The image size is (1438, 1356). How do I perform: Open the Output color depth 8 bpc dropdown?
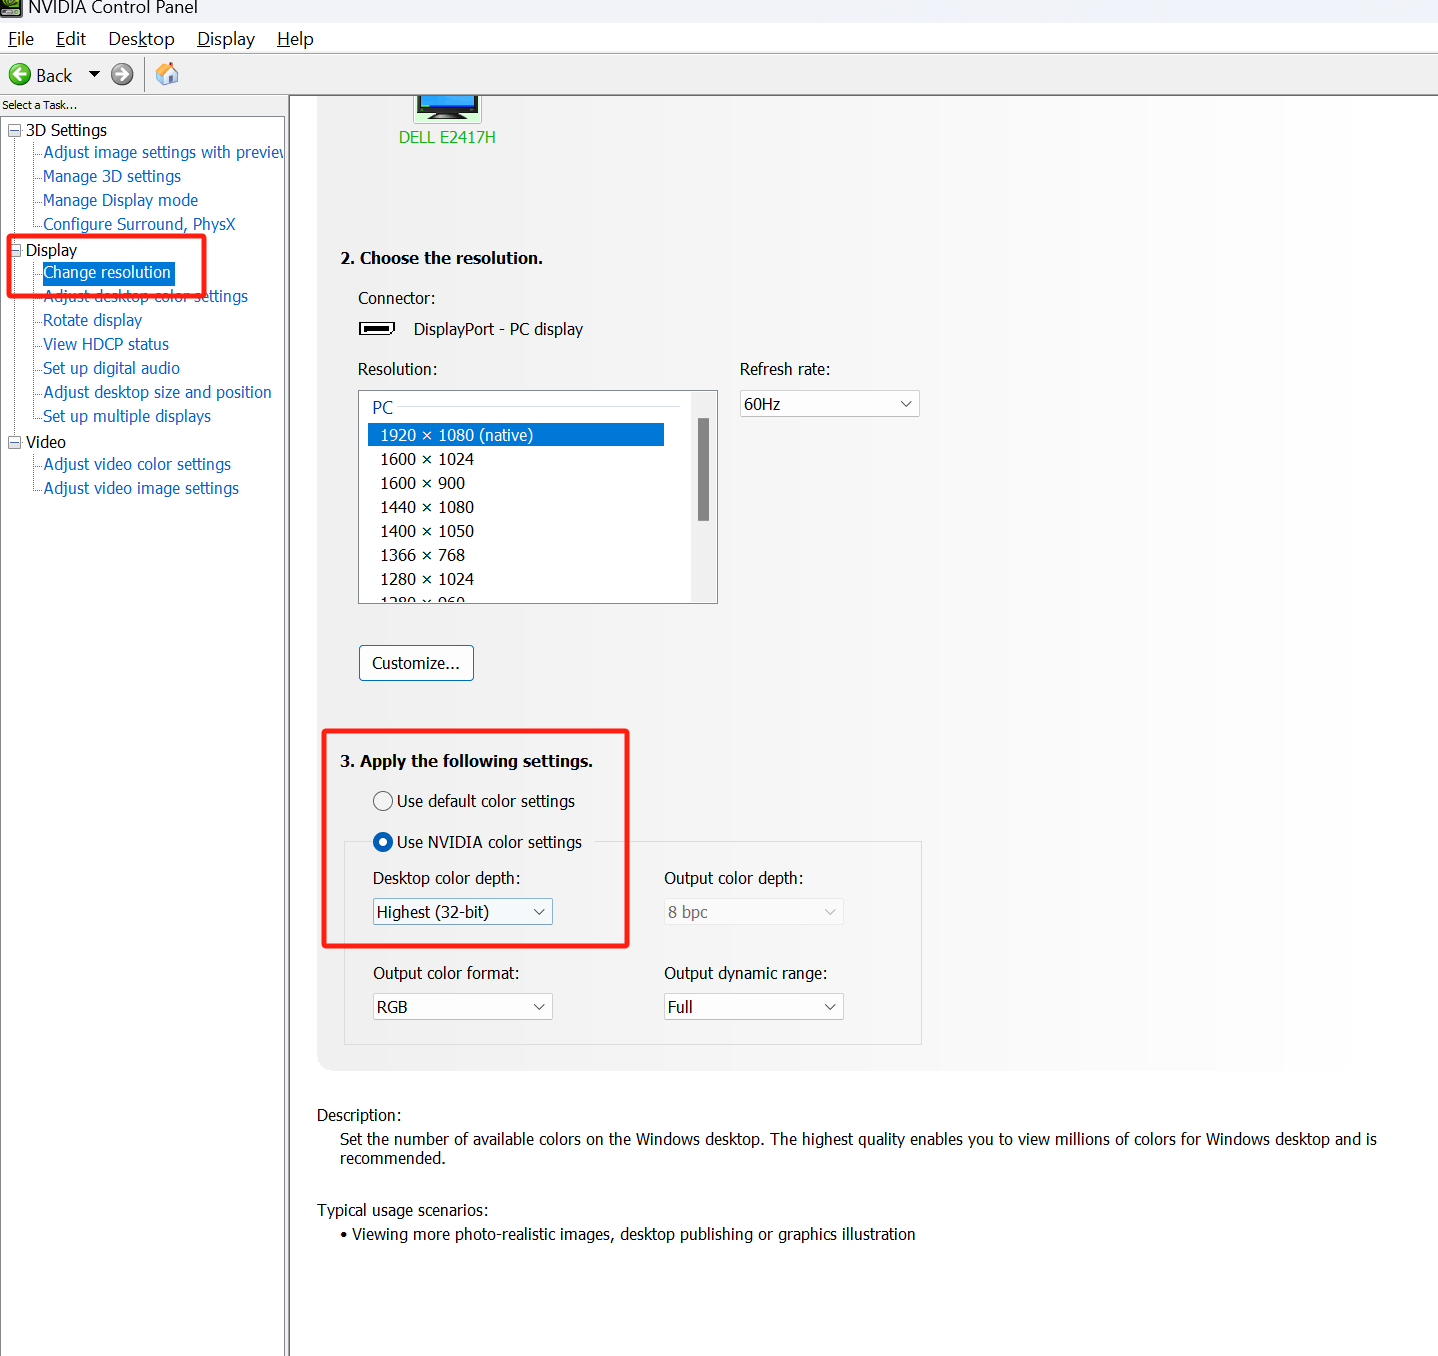click(753, 912)
